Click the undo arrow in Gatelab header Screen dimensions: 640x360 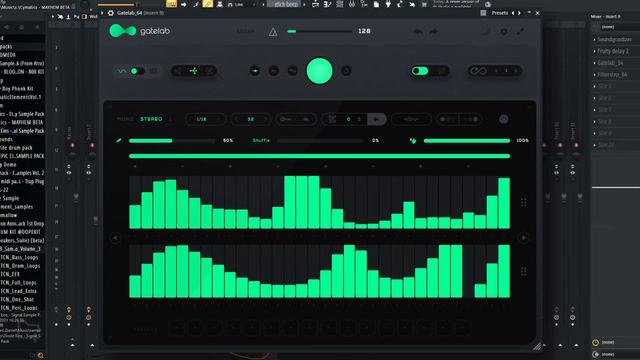tap(418, 31)
